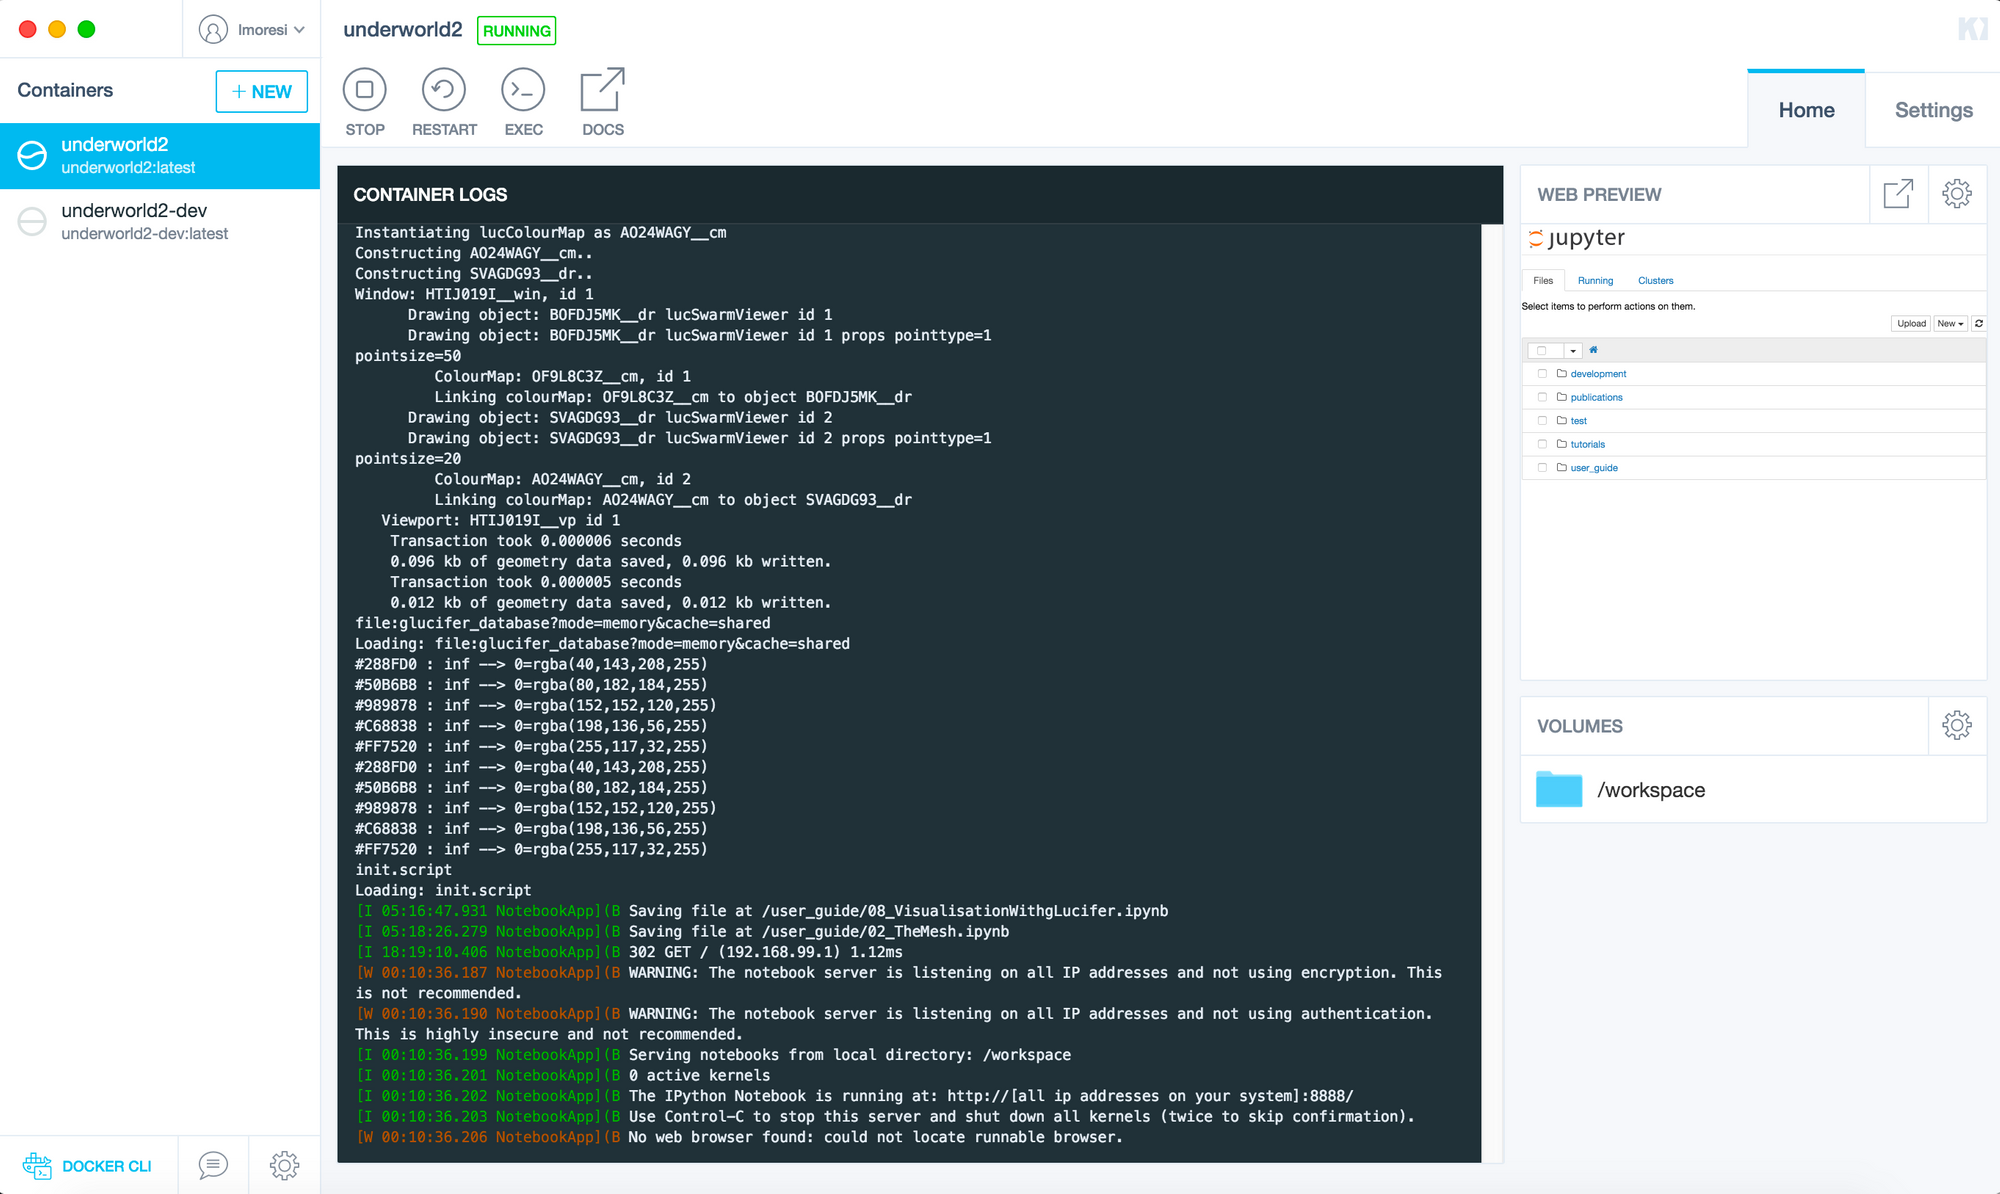Click the RUNNING status badge
The image size is (2000, 1194).
(x=516, y=31)
